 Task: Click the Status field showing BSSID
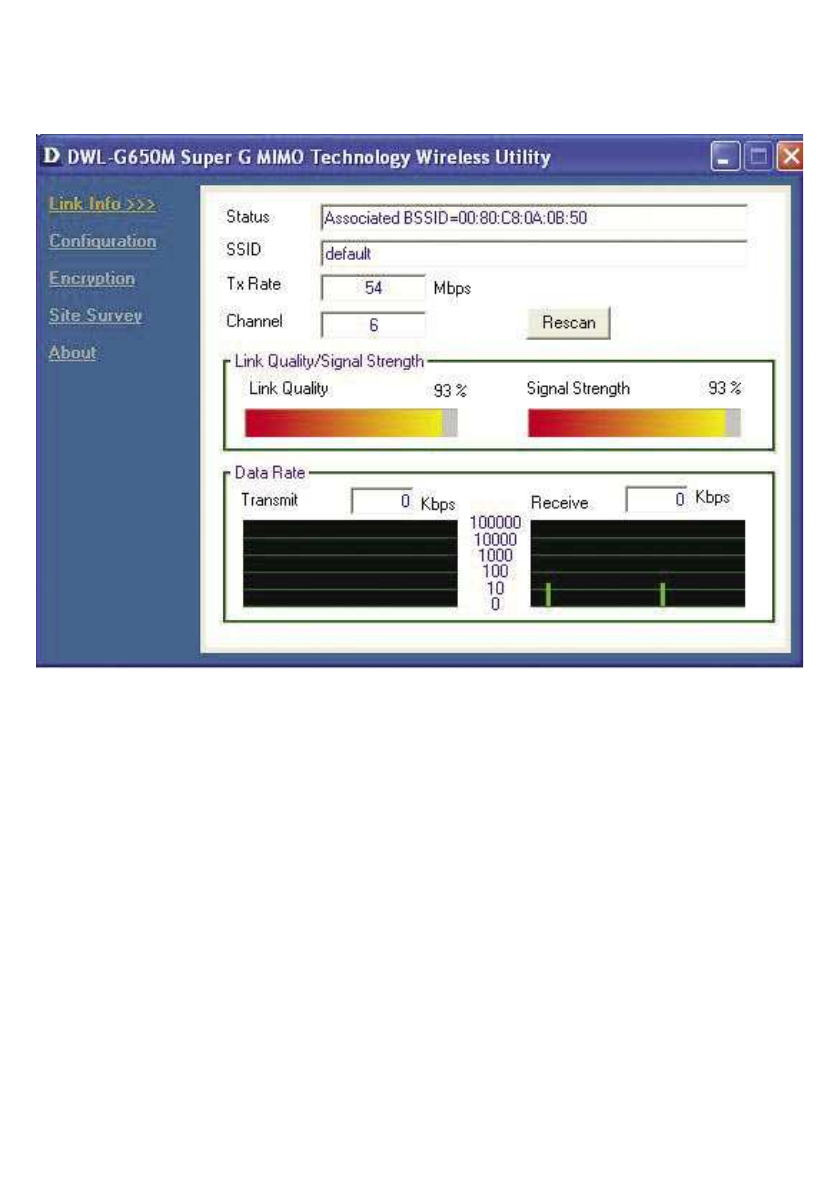point(533,218)
